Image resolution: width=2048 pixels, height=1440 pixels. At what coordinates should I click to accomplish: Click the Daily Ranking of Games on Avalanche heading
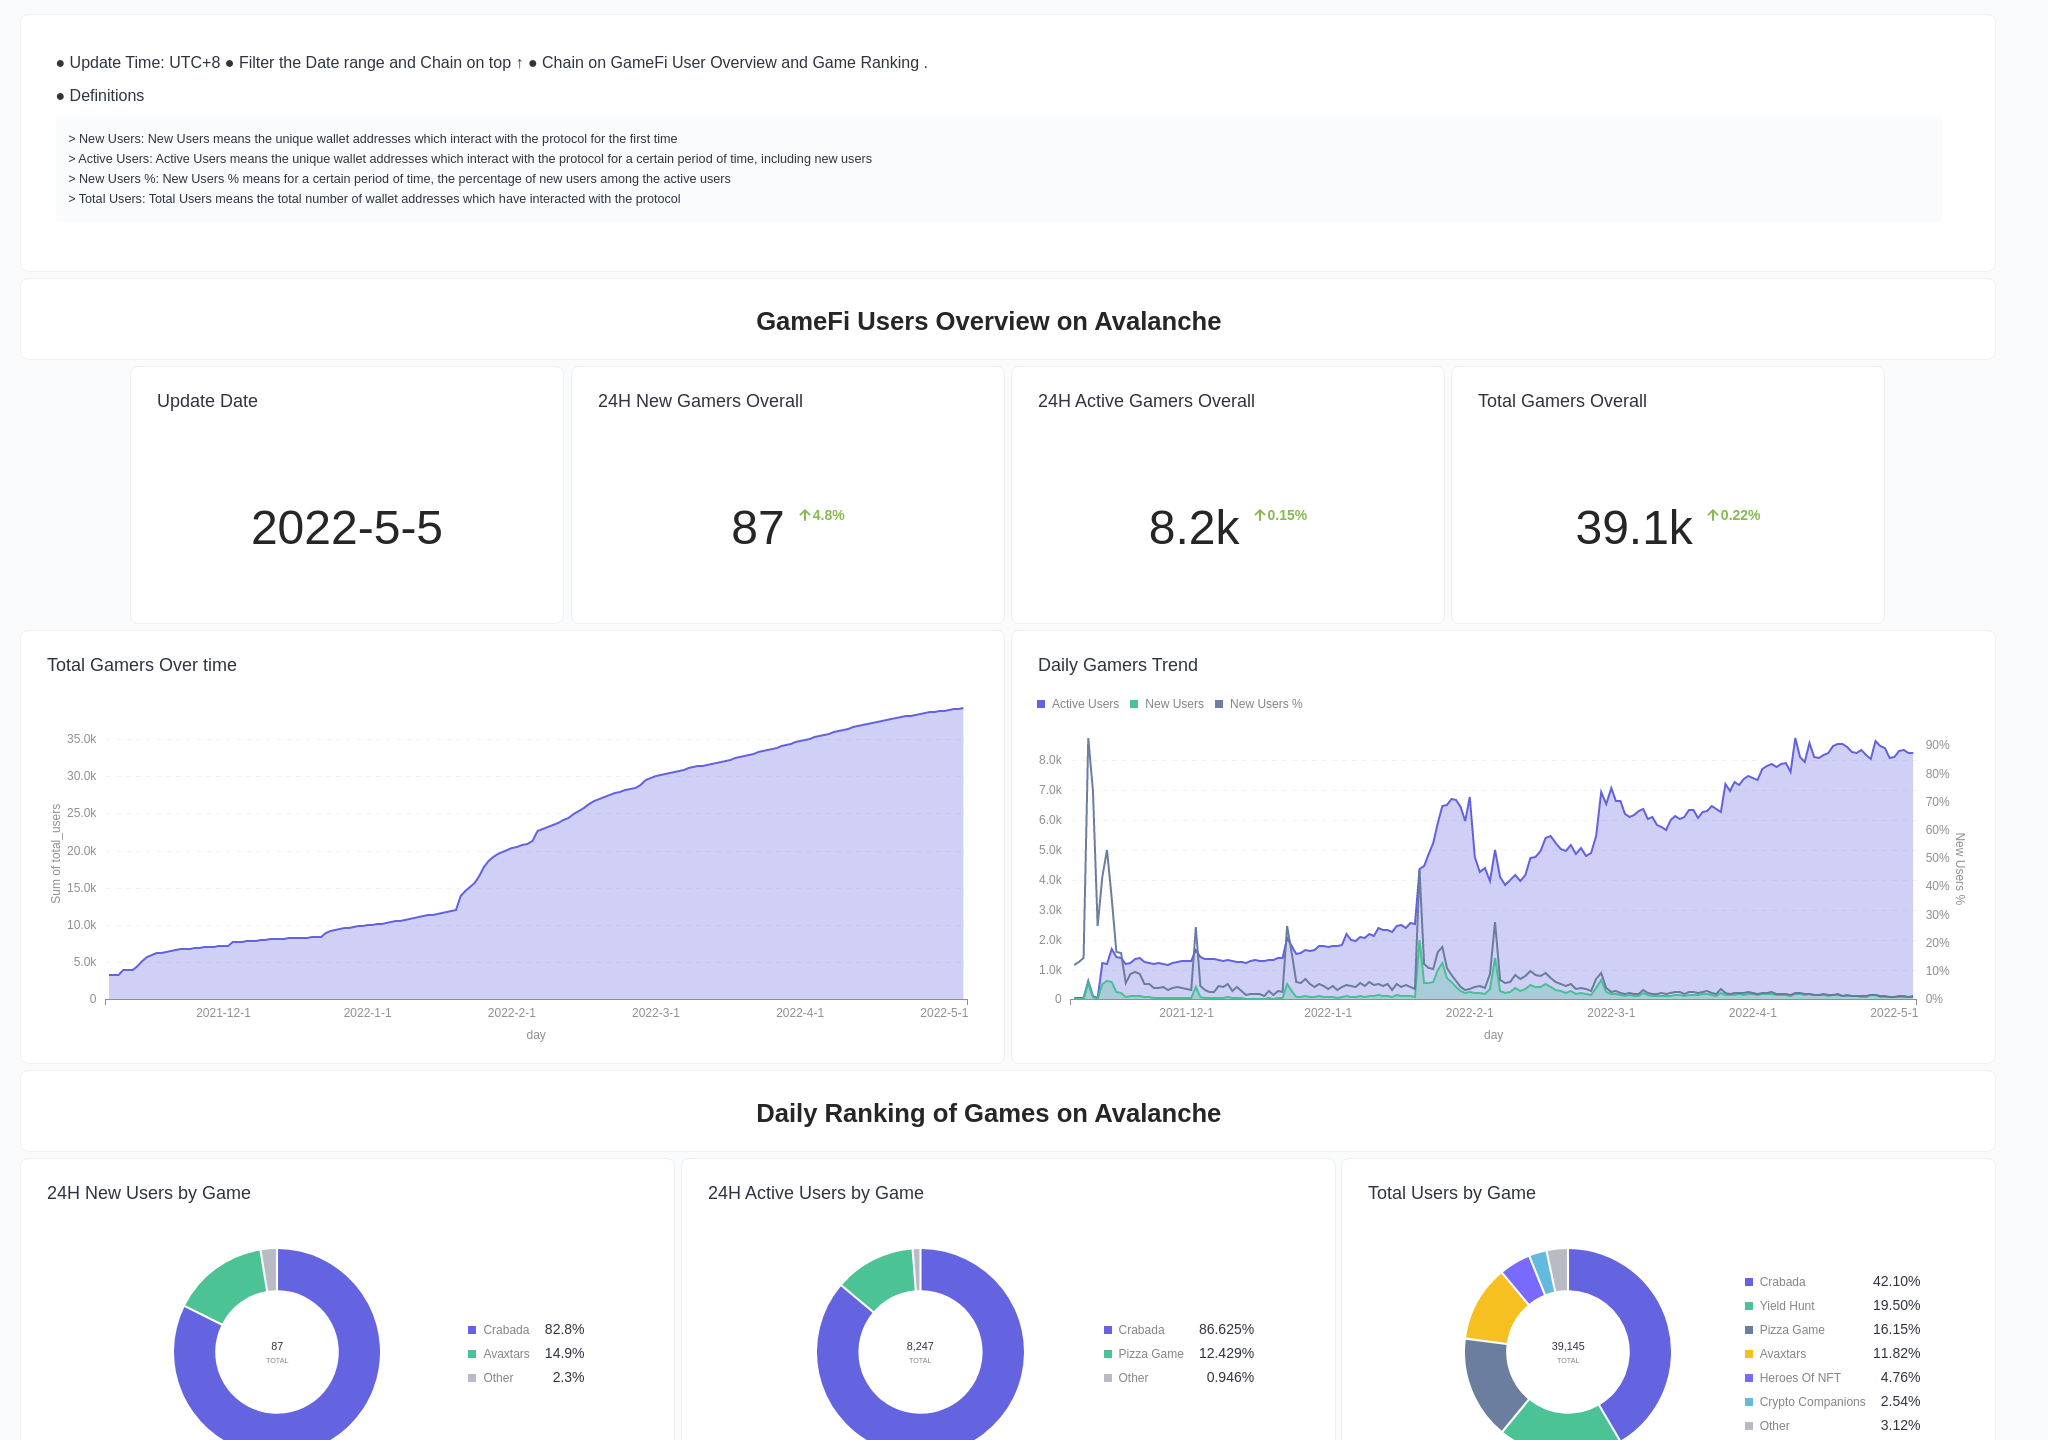(x=988, y=1113)
